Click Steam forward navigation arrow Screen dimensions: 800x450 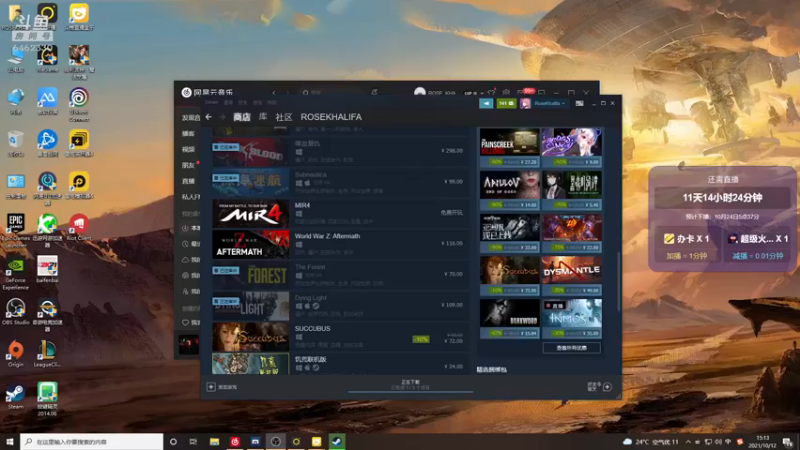(222, 117)
